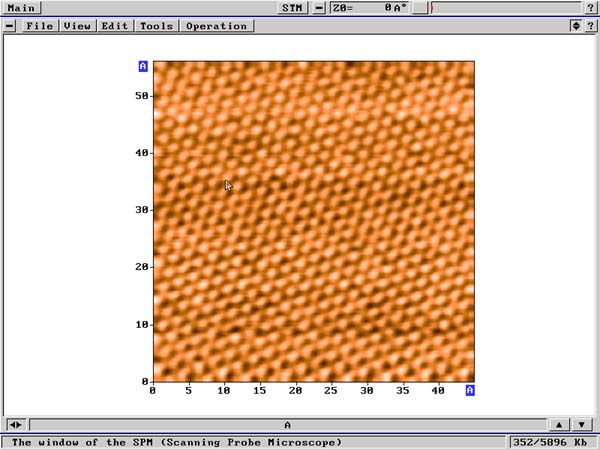Viewport: 600px width, 450px height.
Task: Click the blue Y-axis unit label A
Action: click(x=143, y=67)
